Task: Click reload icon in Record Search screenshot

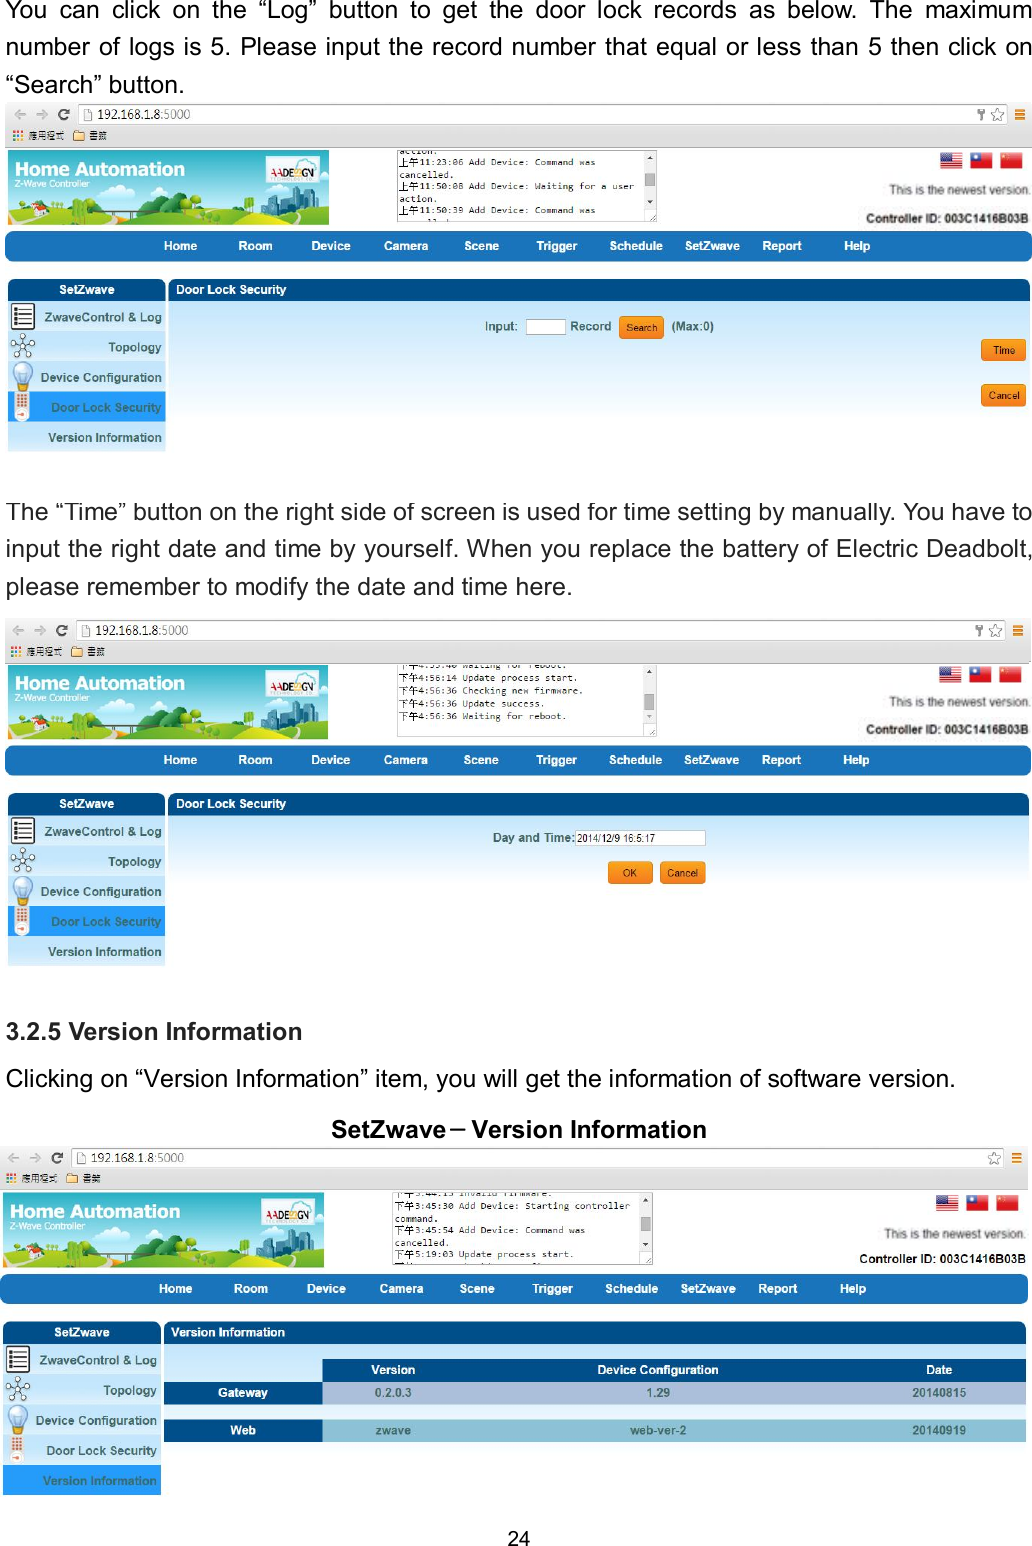Action: click(64, 115)
